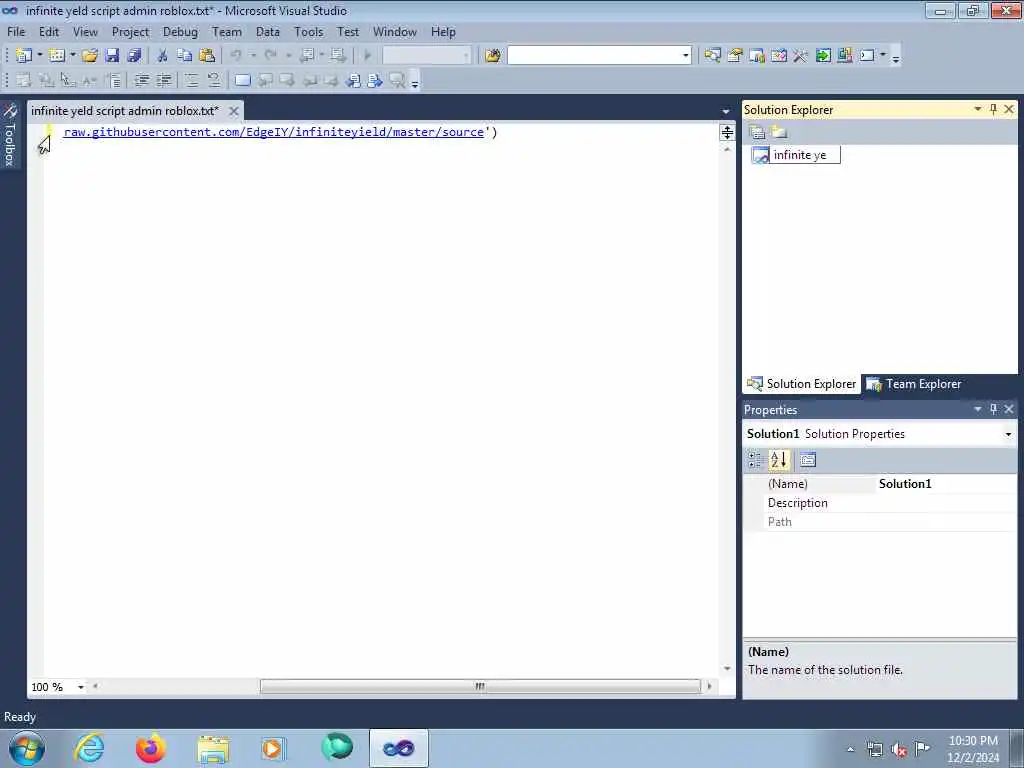Viewport: 1024px width, 768px height.
Task: Go to next bookmark in document icon
Action: (x=374, y=80)
